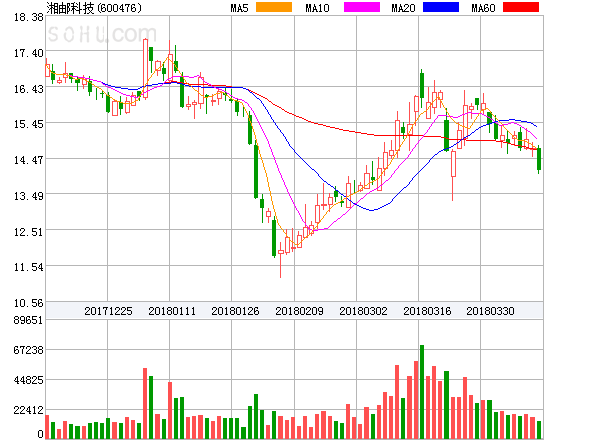Click the blue MA20 legend swatch

pos(441,7)
